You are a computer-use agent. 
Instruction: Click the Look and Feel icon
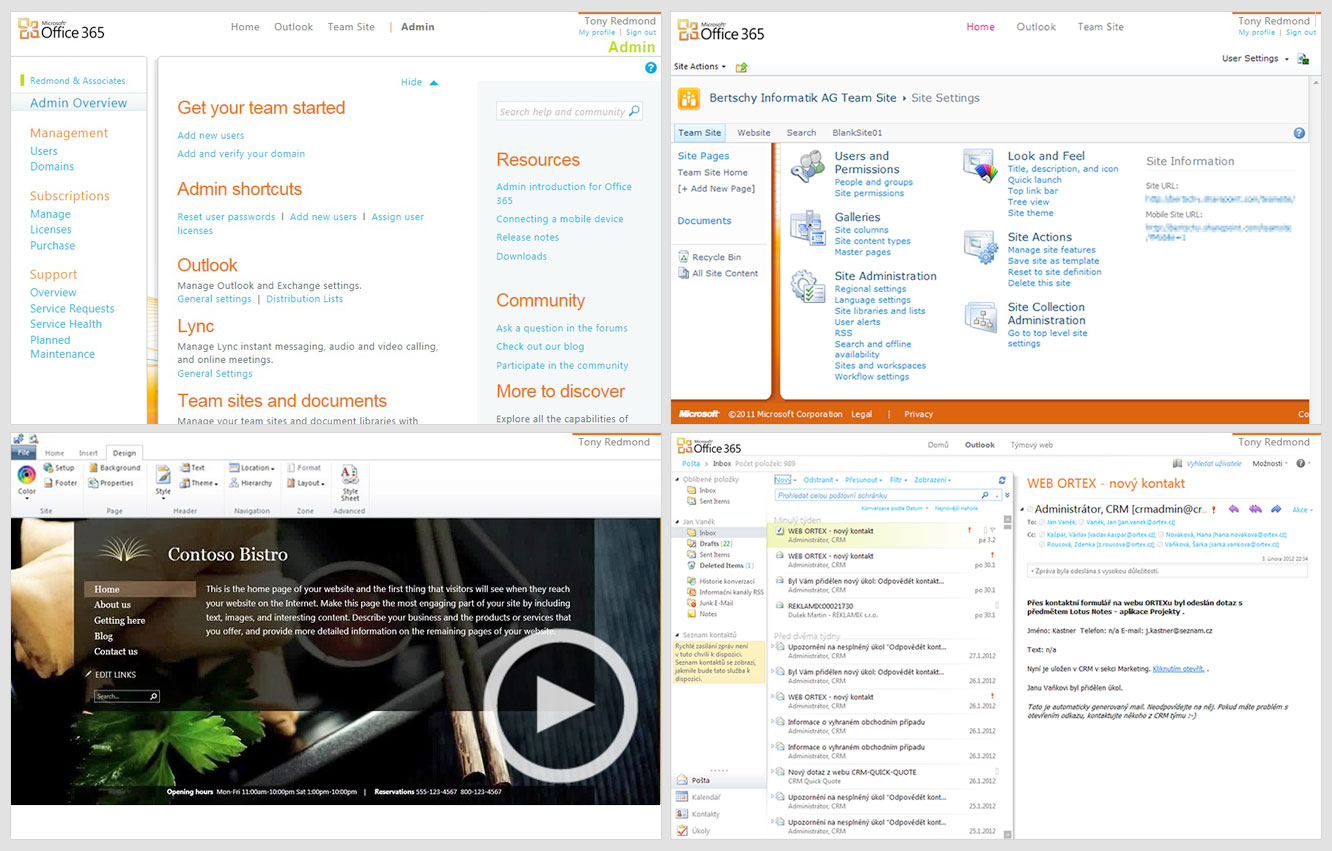(980, 165)
